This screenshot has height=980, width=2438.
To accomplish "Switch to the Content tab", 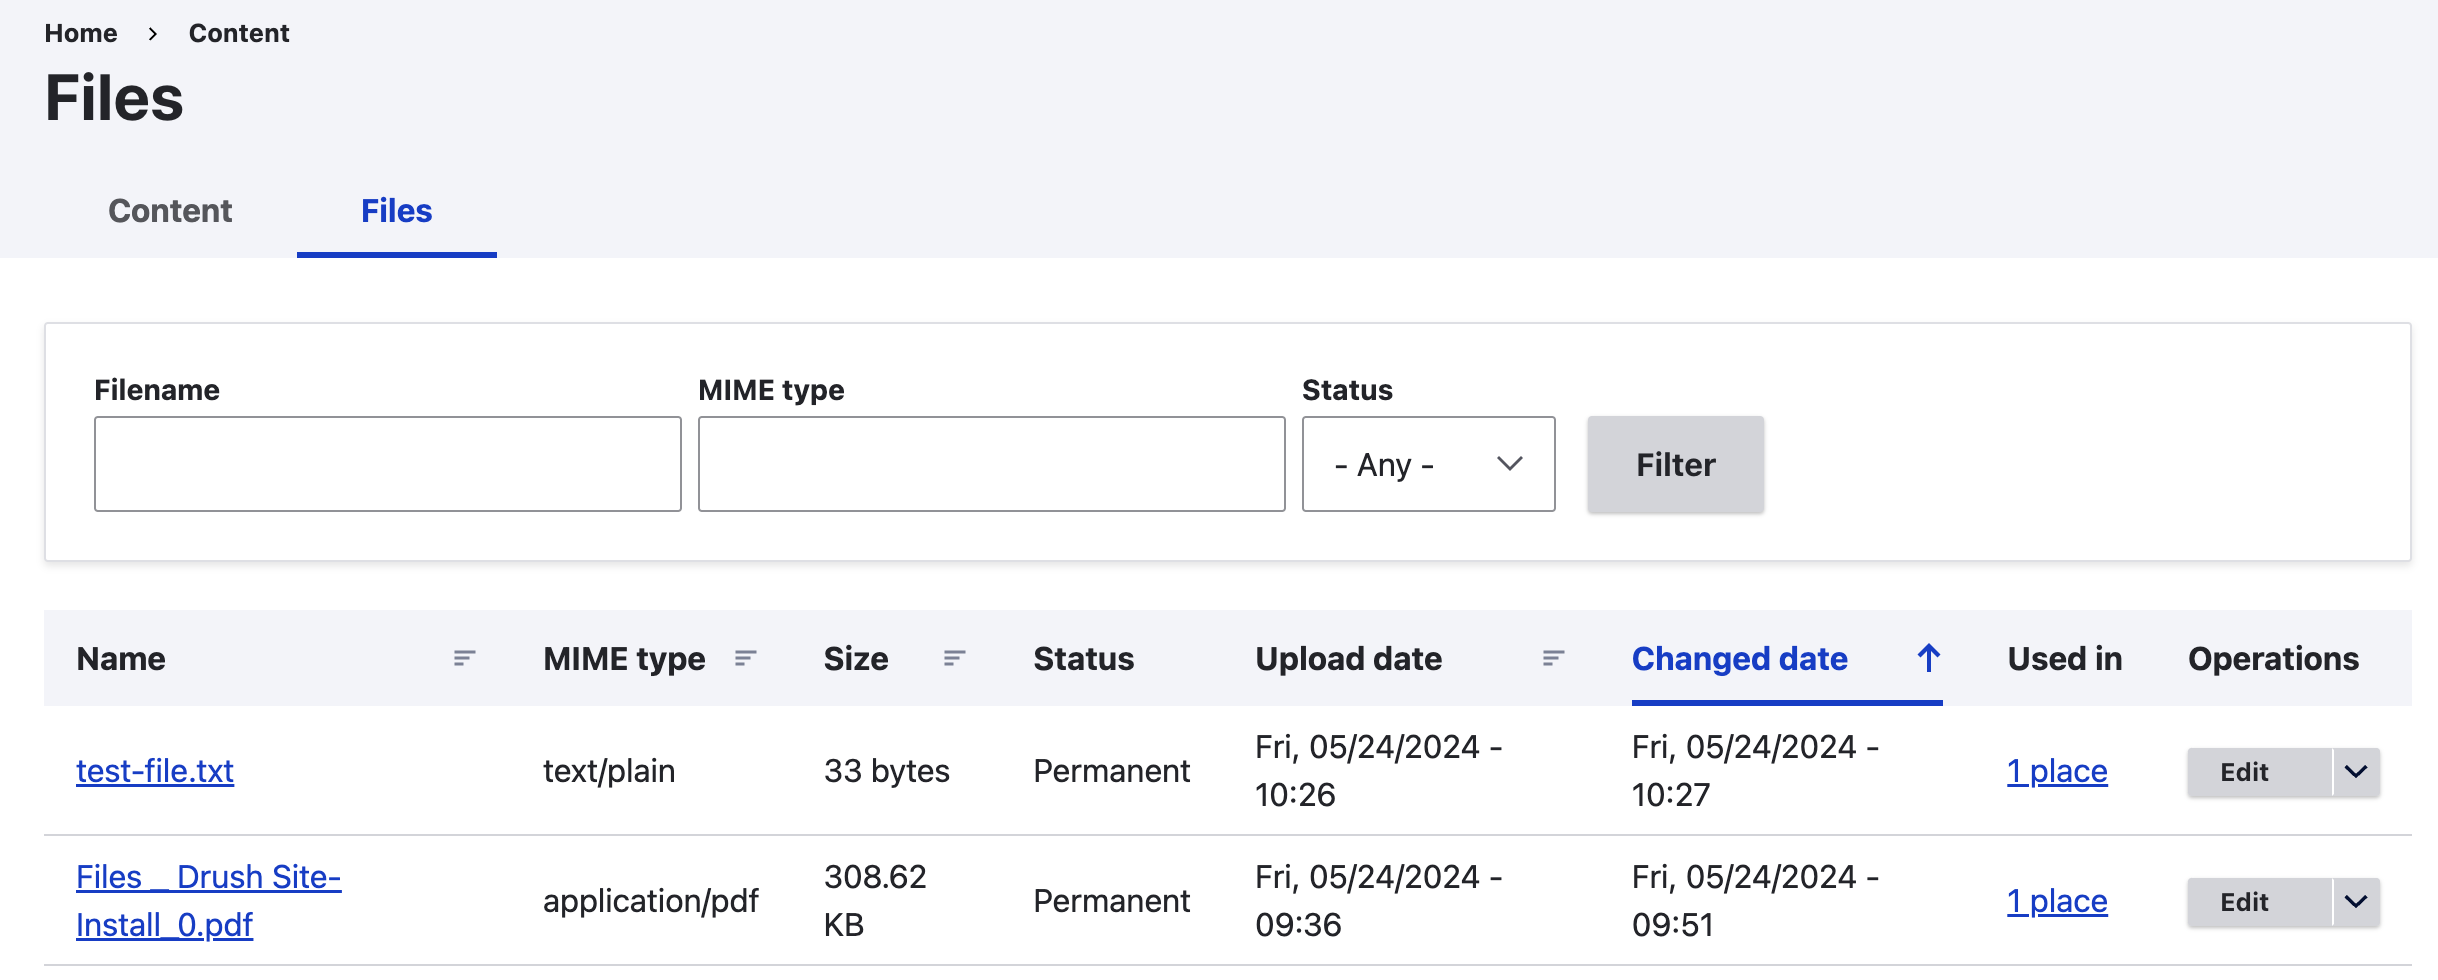I will (169, 211).
